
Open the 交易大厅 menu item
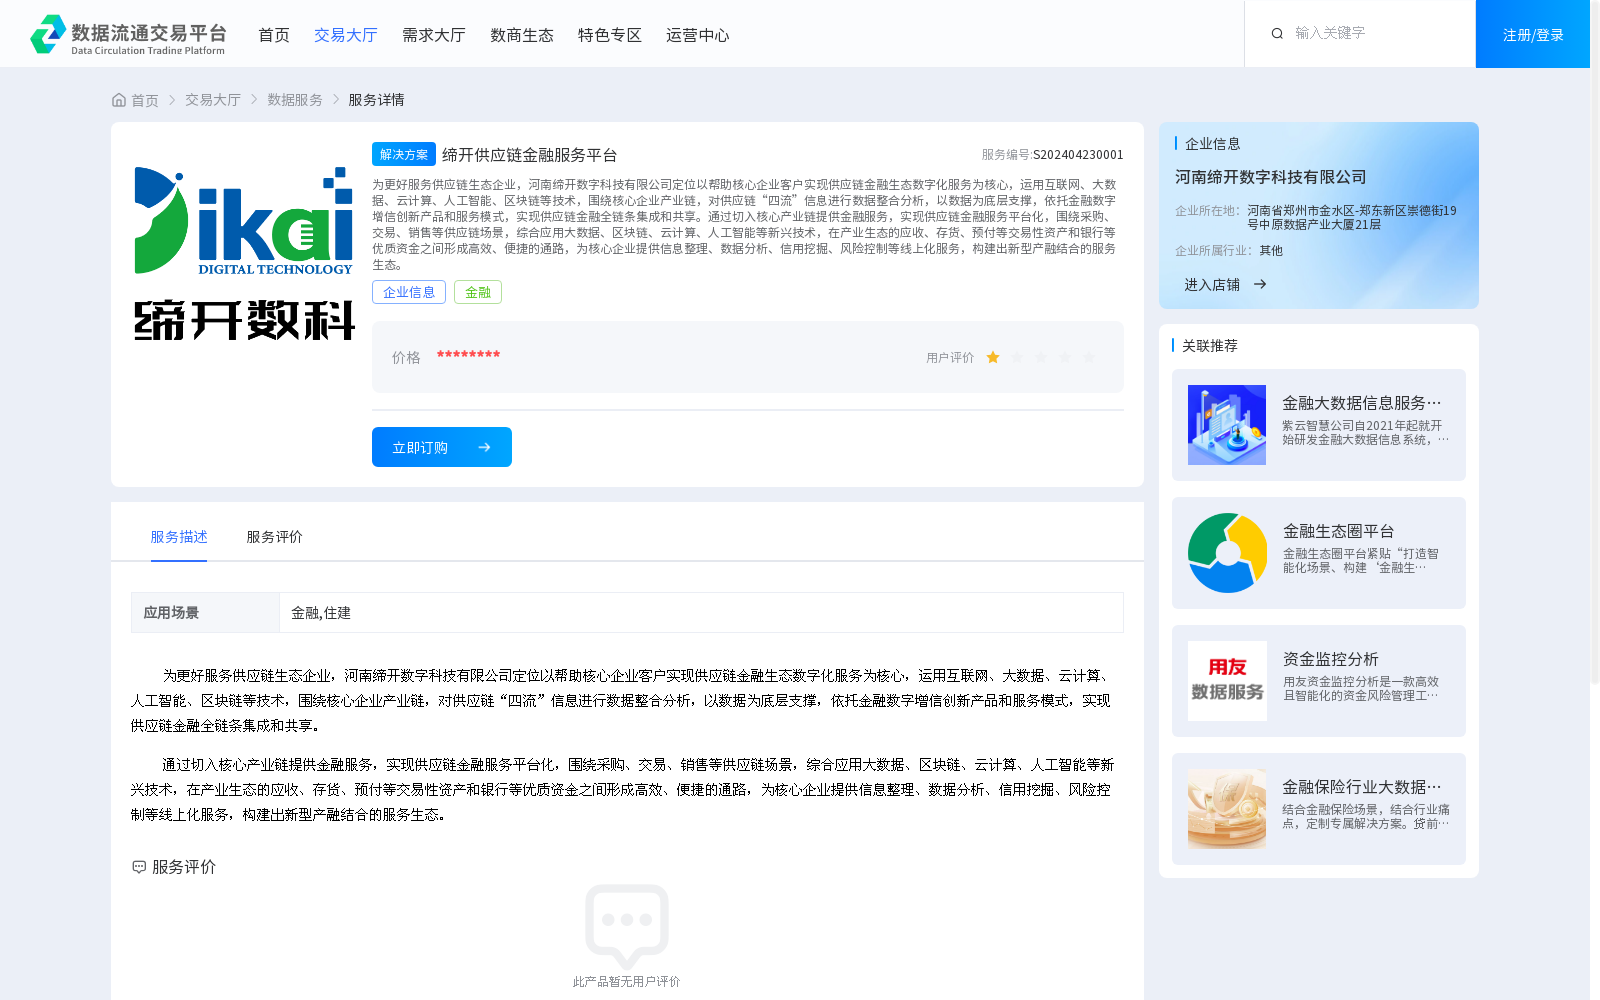[x=346, y=35]
